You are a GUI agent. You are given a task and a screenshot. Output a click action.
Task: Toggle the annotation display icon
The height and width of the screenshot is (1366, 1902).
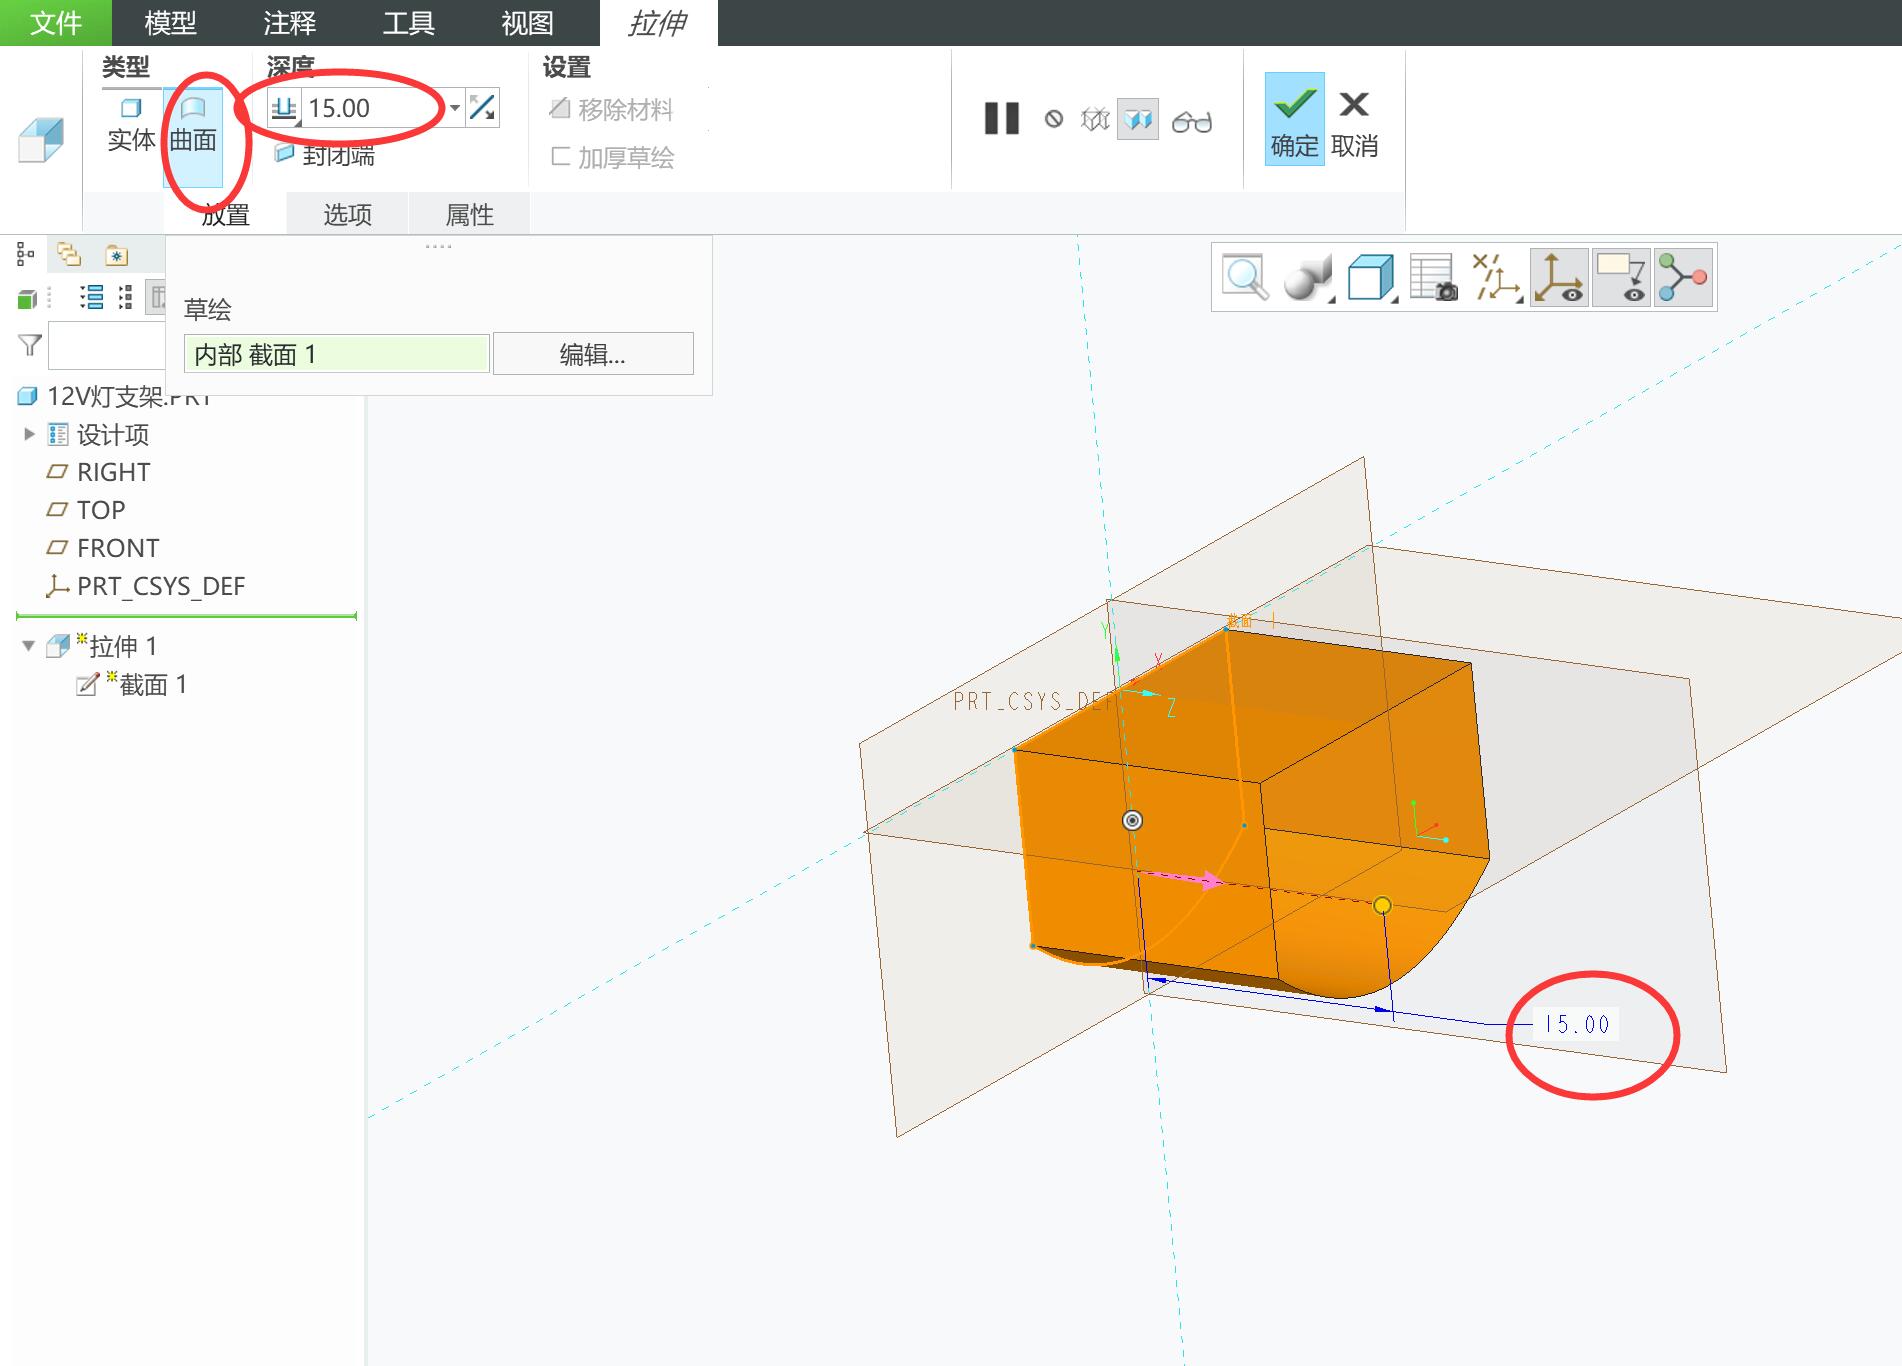(x=1621, y=278)
